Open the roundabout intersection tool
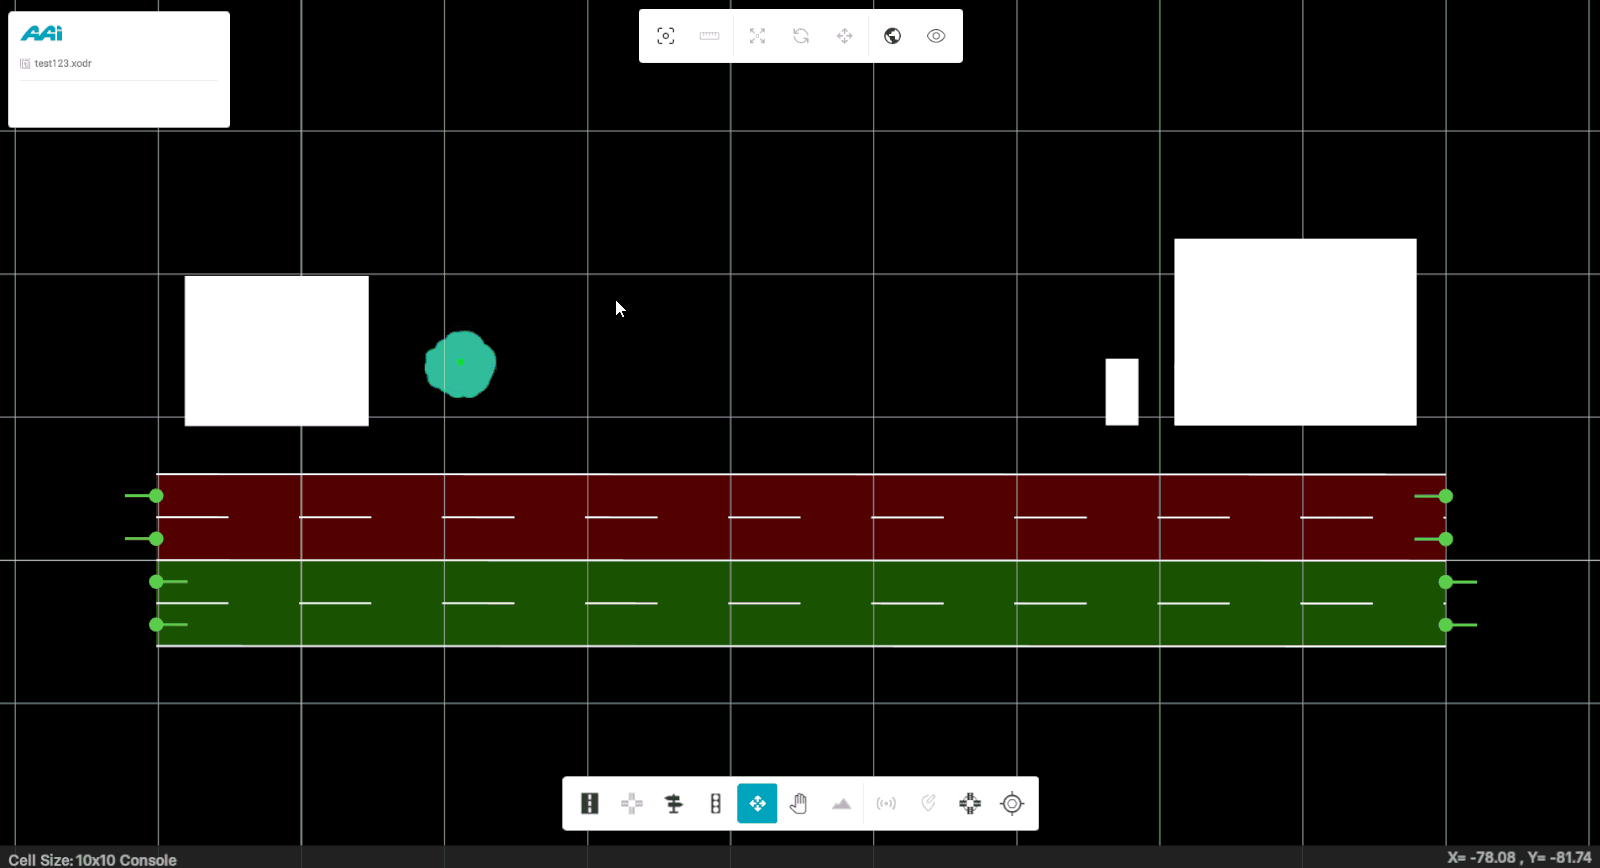 click(970, 803)
